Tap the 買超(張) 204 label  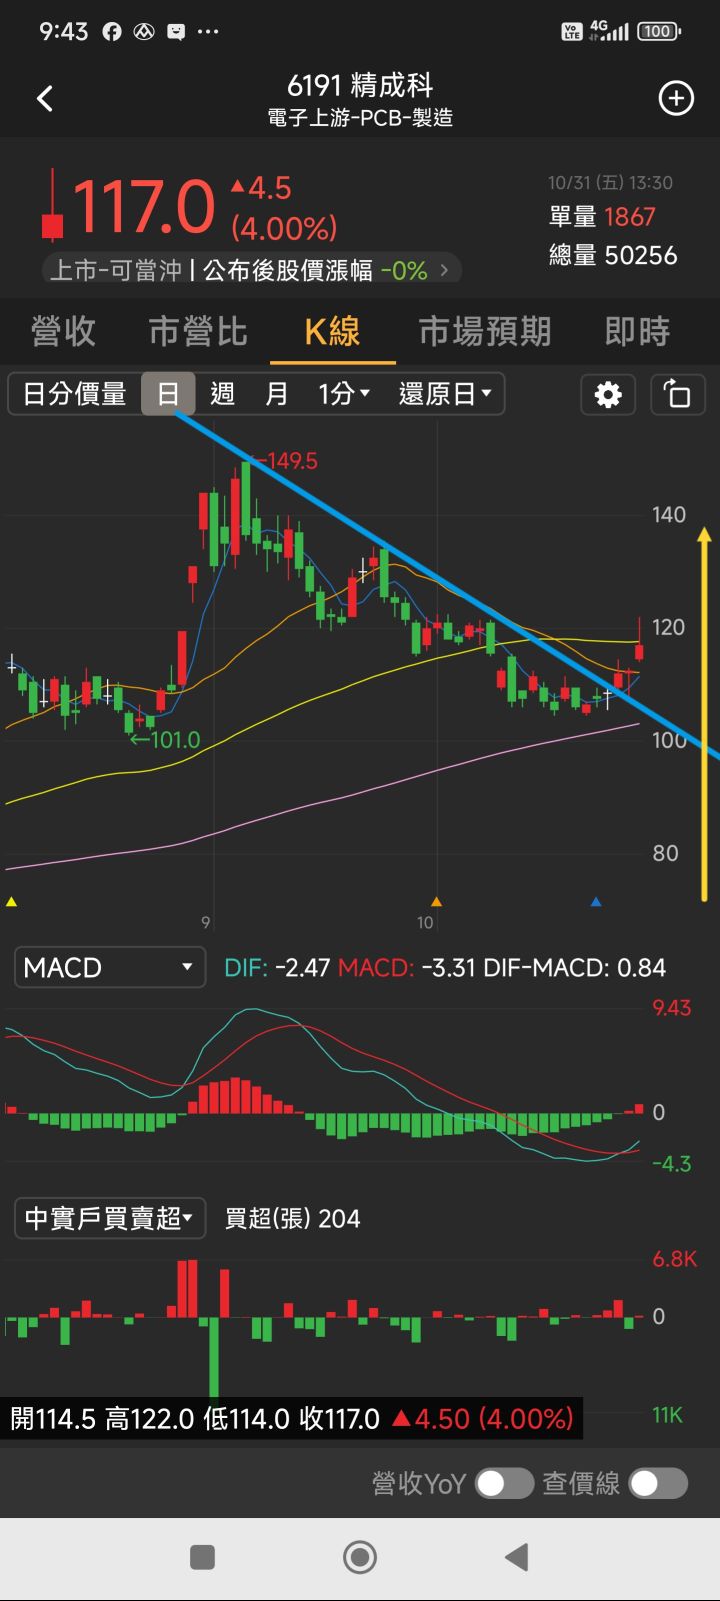pyautogui.click(x=292, y=1218)
